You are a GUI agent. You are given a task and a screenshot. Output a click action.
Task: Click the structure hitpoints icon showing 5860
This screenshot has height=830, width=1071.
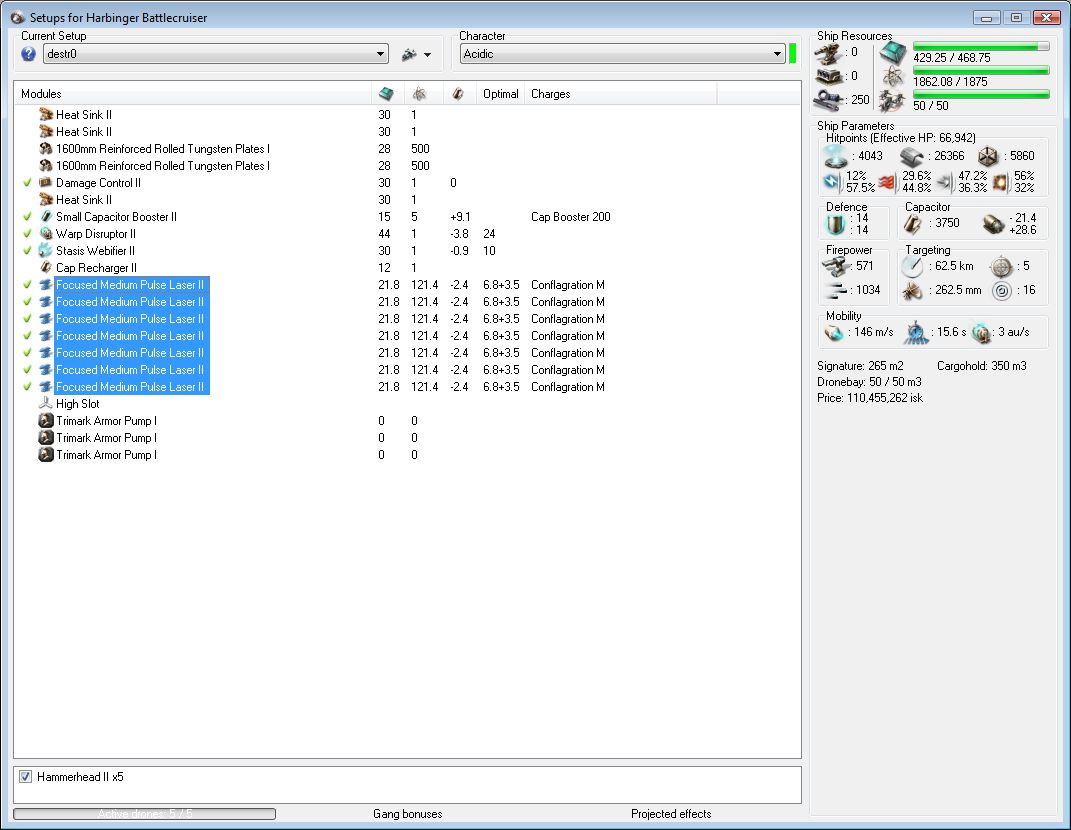[x=988, y=156]
